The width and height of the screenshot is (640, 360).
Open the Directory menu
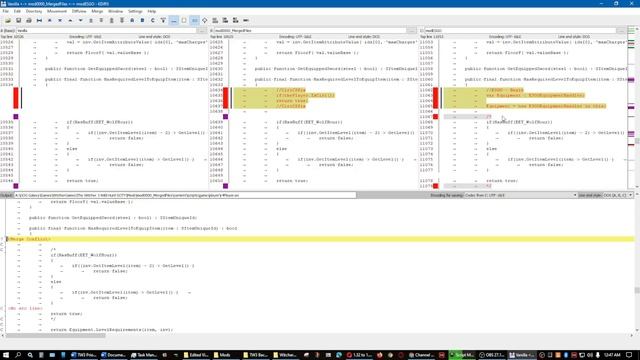pyautogui.click(x=34, y=11)
